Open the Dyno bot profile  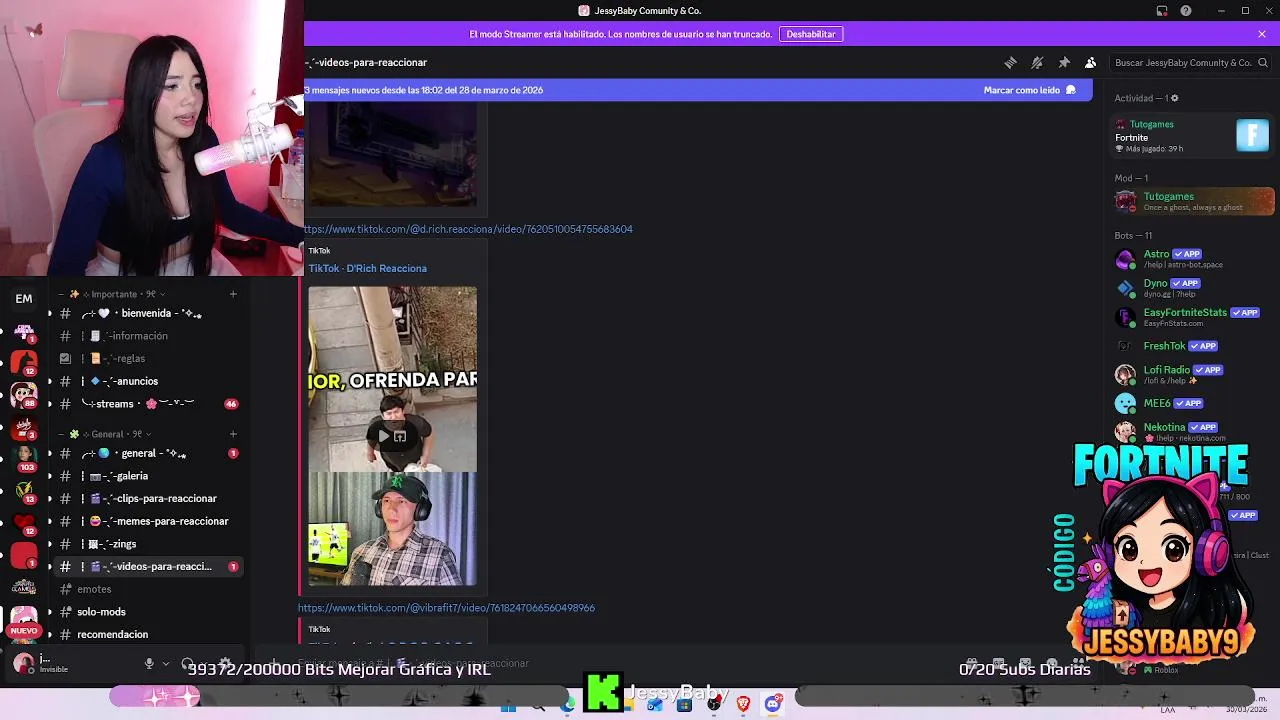pos(1190,288)
